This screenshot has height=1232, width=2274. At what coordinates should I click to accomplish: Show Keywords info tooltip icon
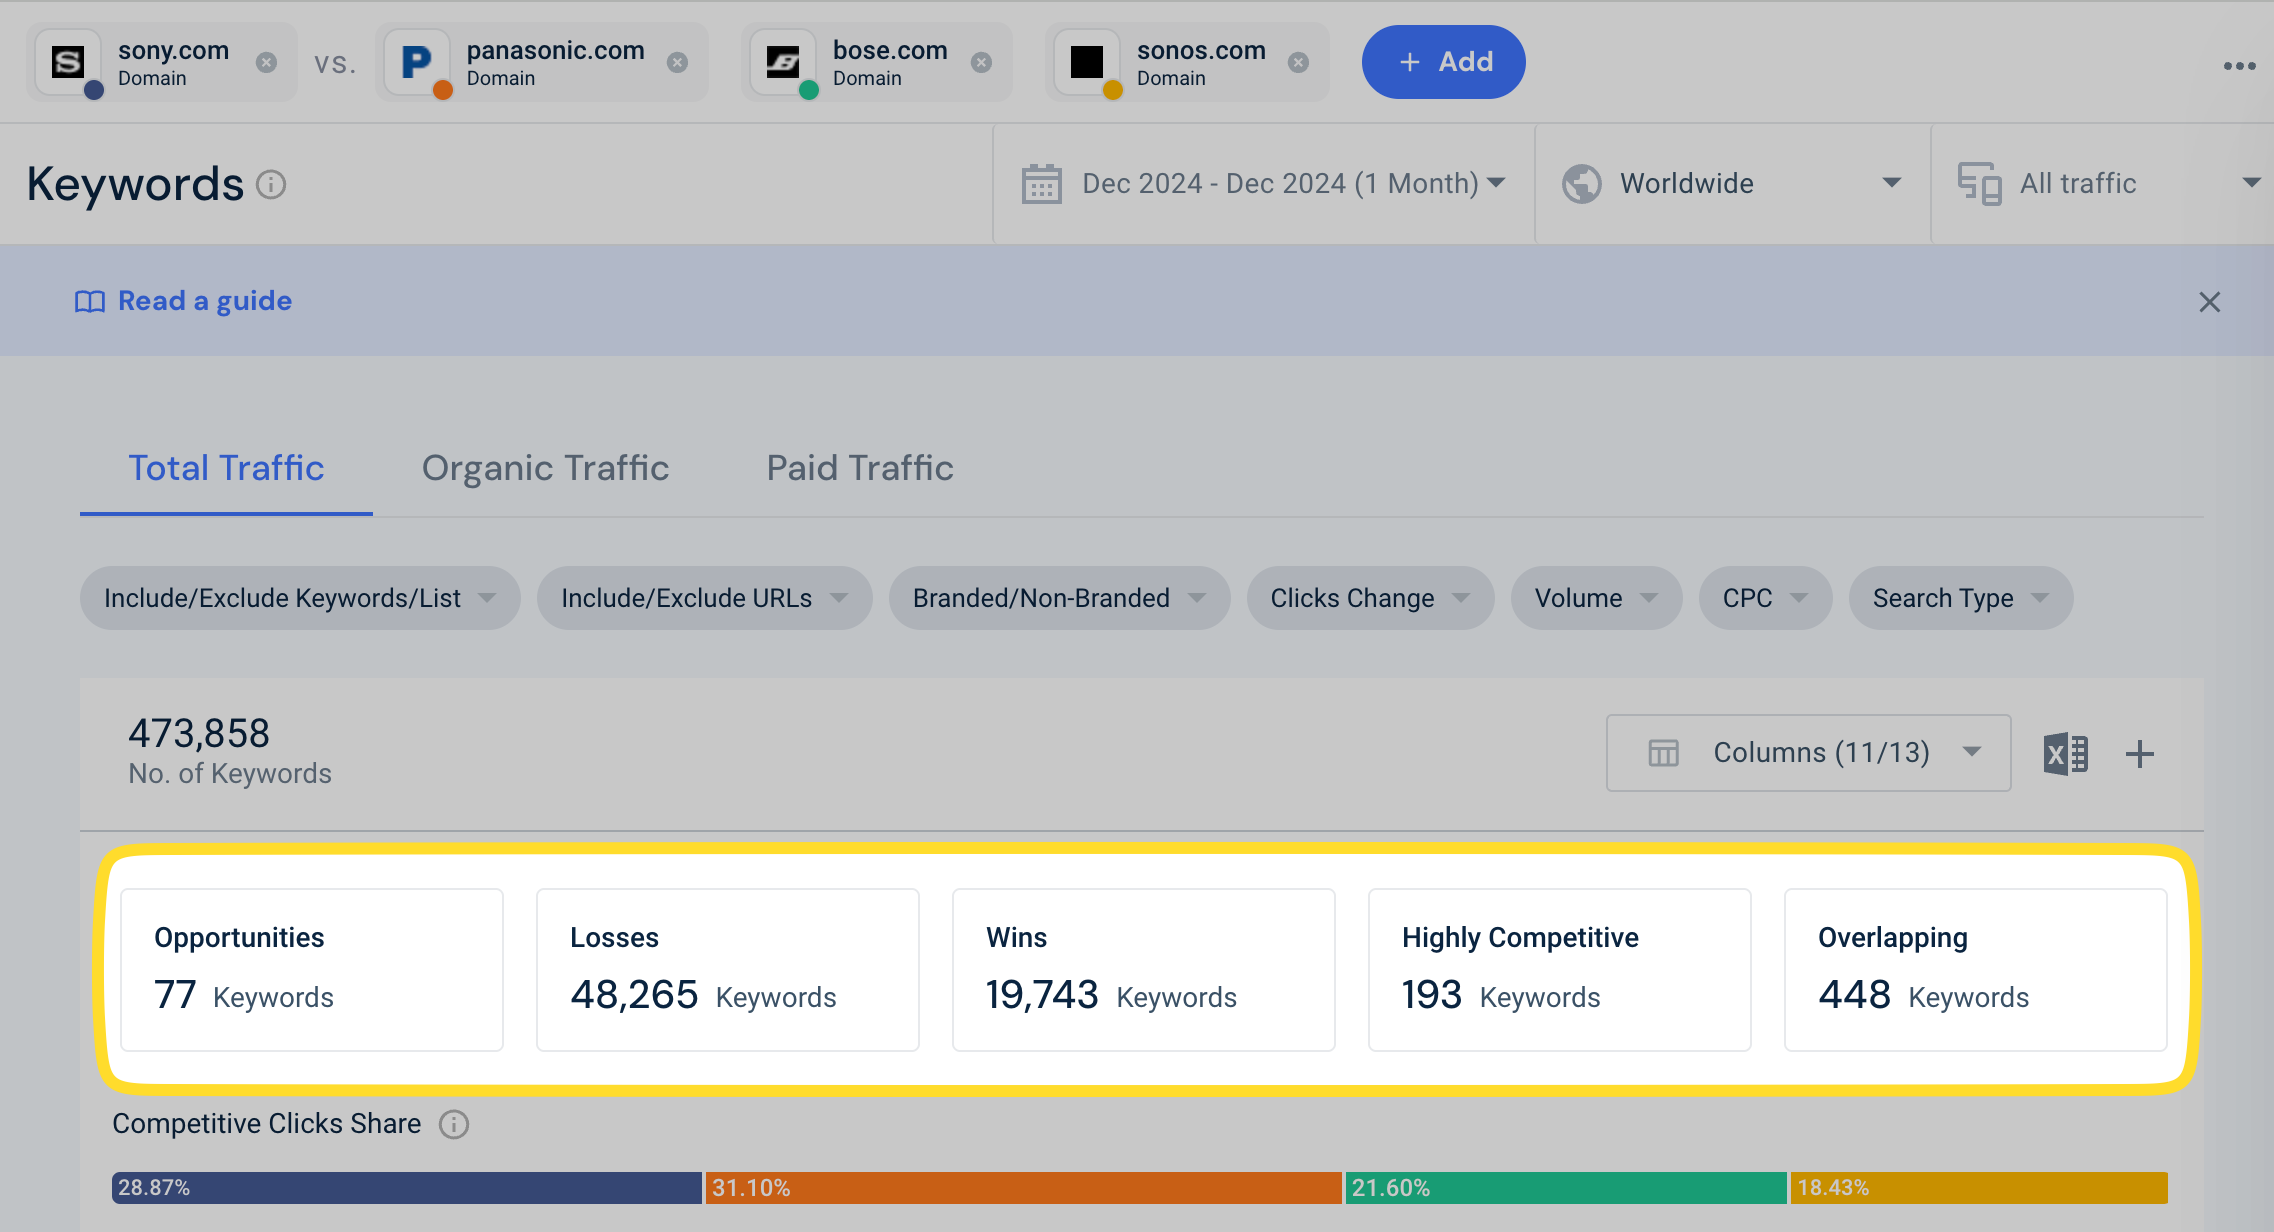click(271, 185)
